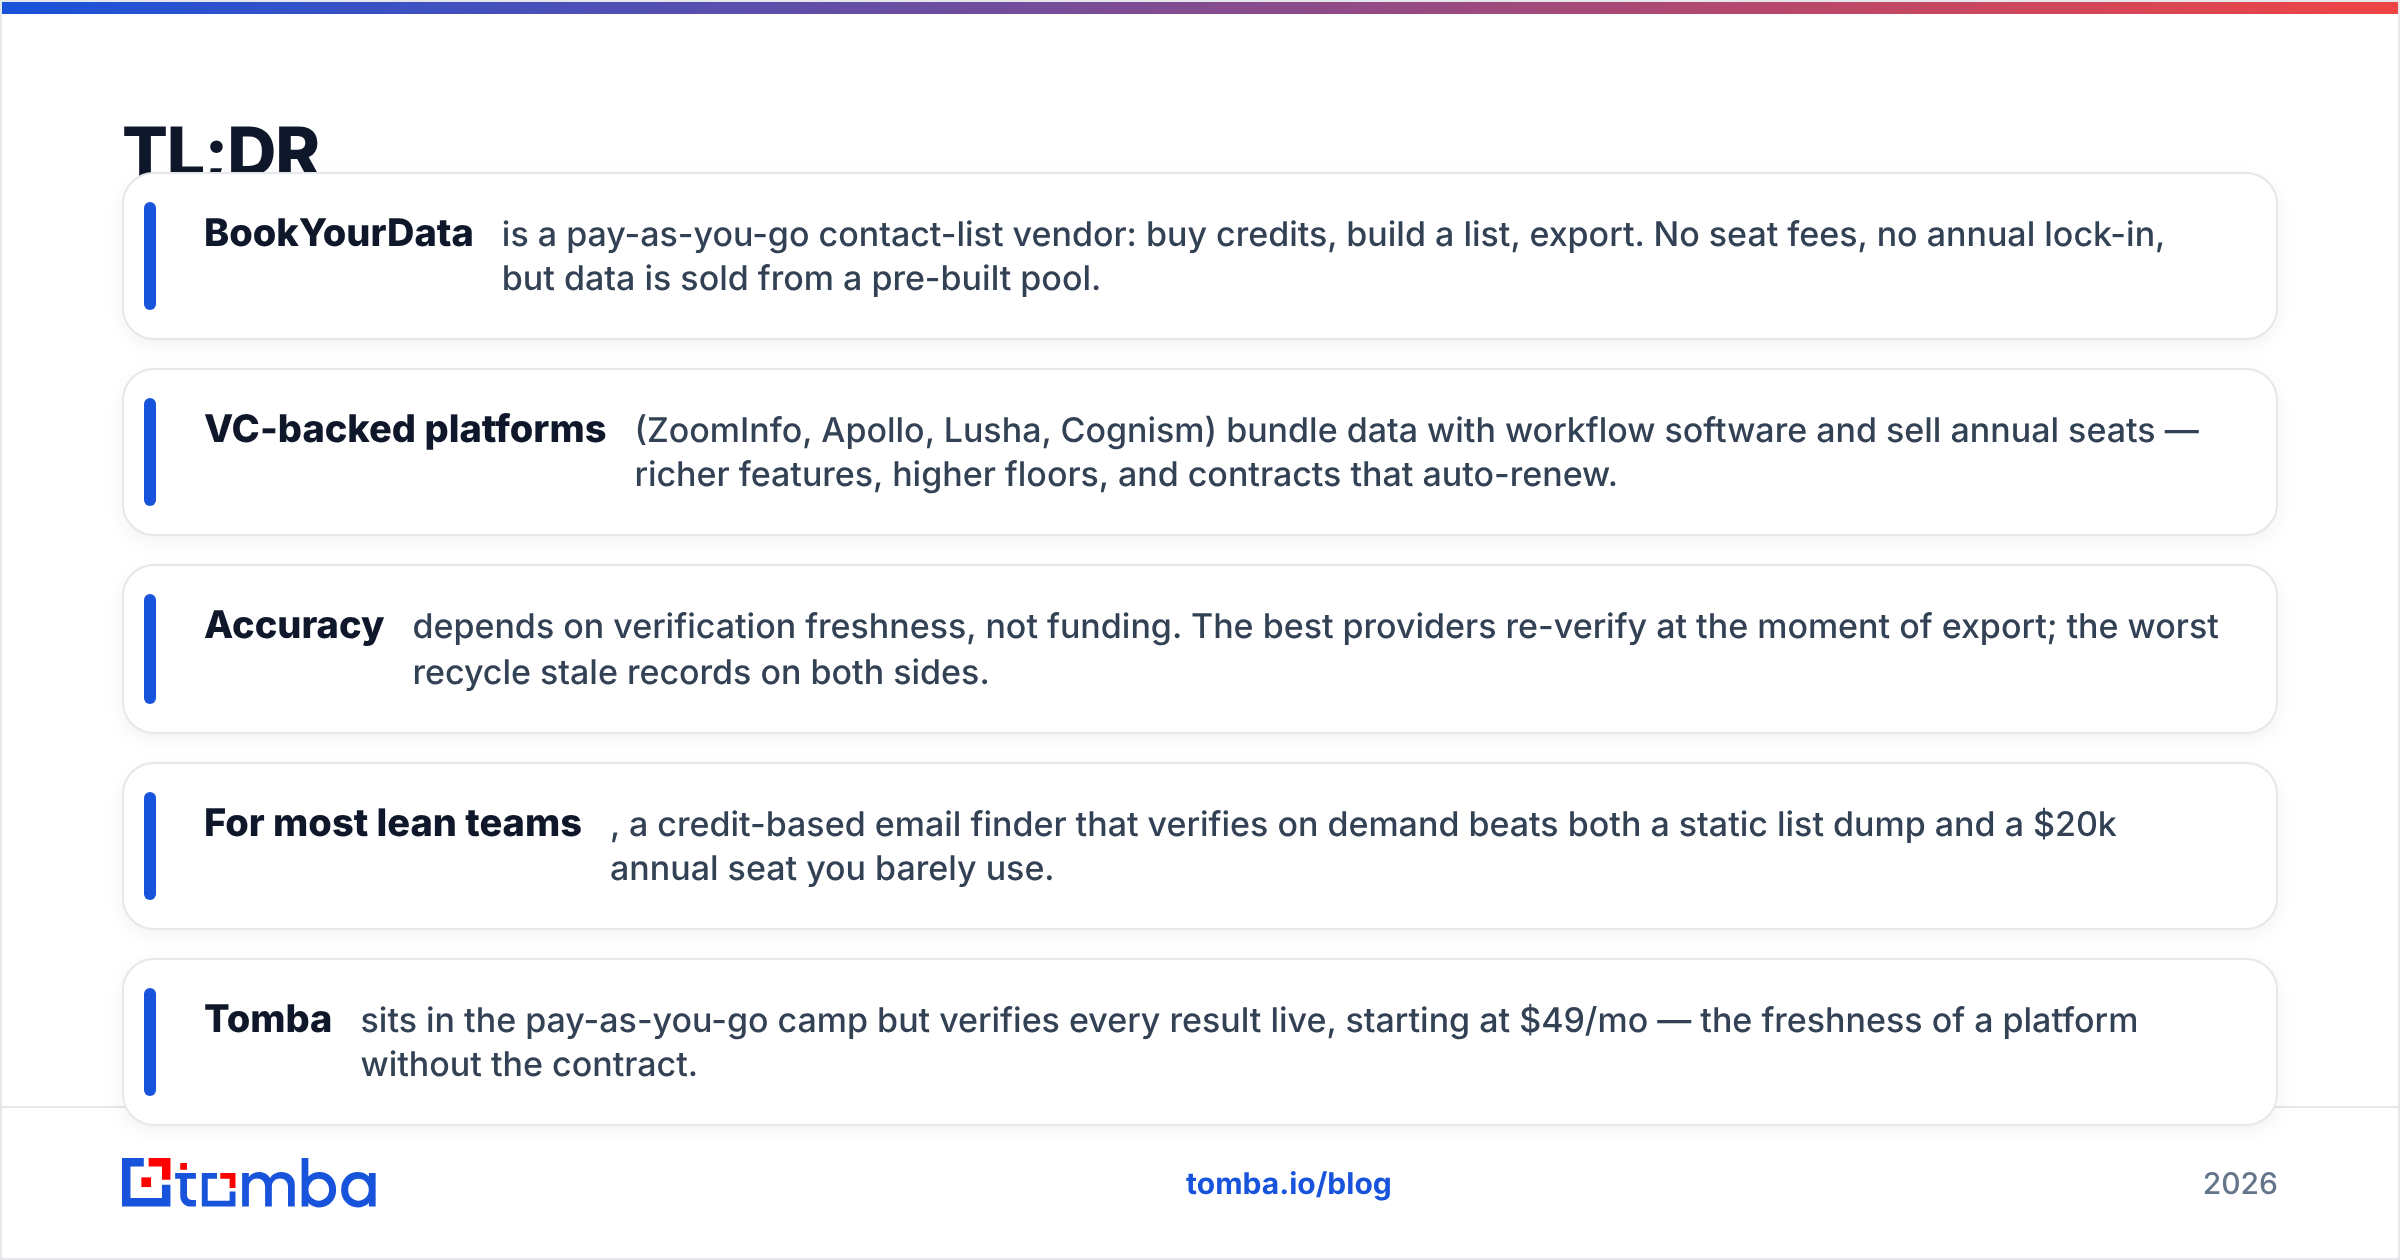This screenshot has width=2400, height=1260.
Task: Click the starting at $49/mo description text
Action: 1249,1042
